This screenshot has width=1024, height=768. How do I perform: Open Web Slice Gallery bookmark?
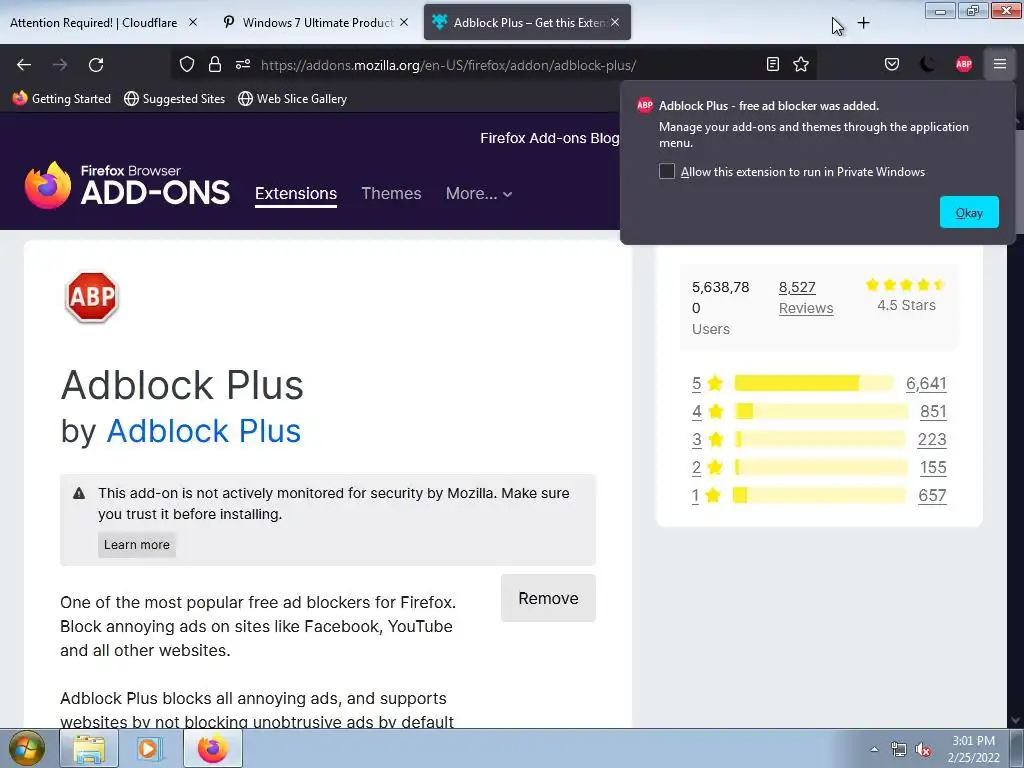(292, 99)
